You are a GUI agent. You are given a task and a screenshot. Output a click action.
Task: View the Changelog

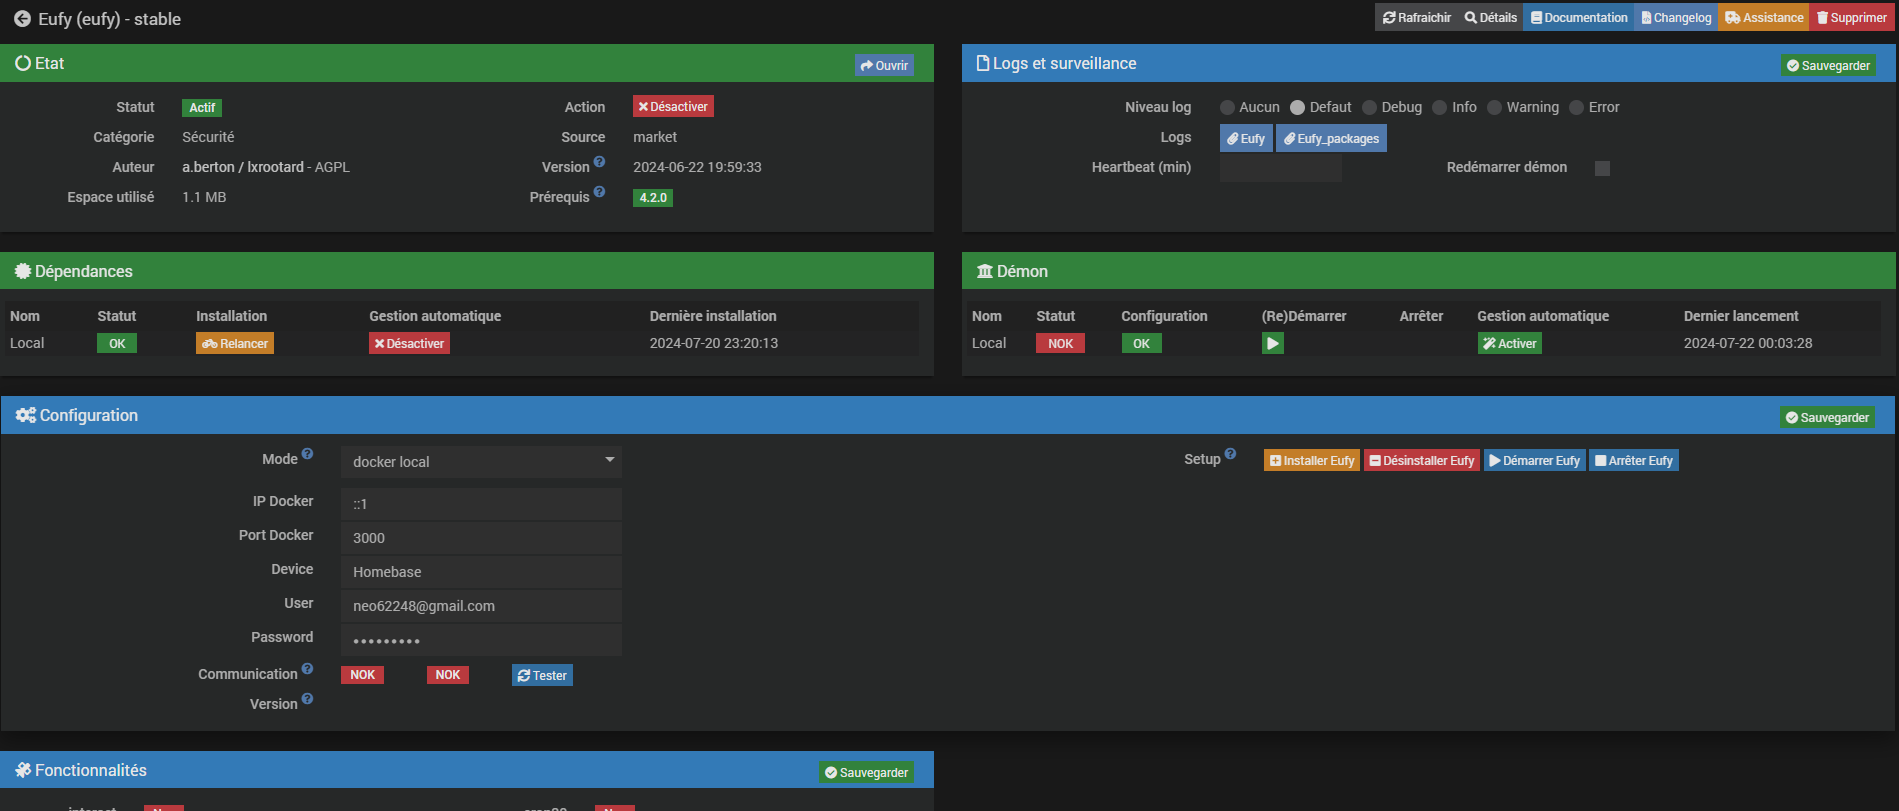pyautogui.click(x=1676, y=18)
